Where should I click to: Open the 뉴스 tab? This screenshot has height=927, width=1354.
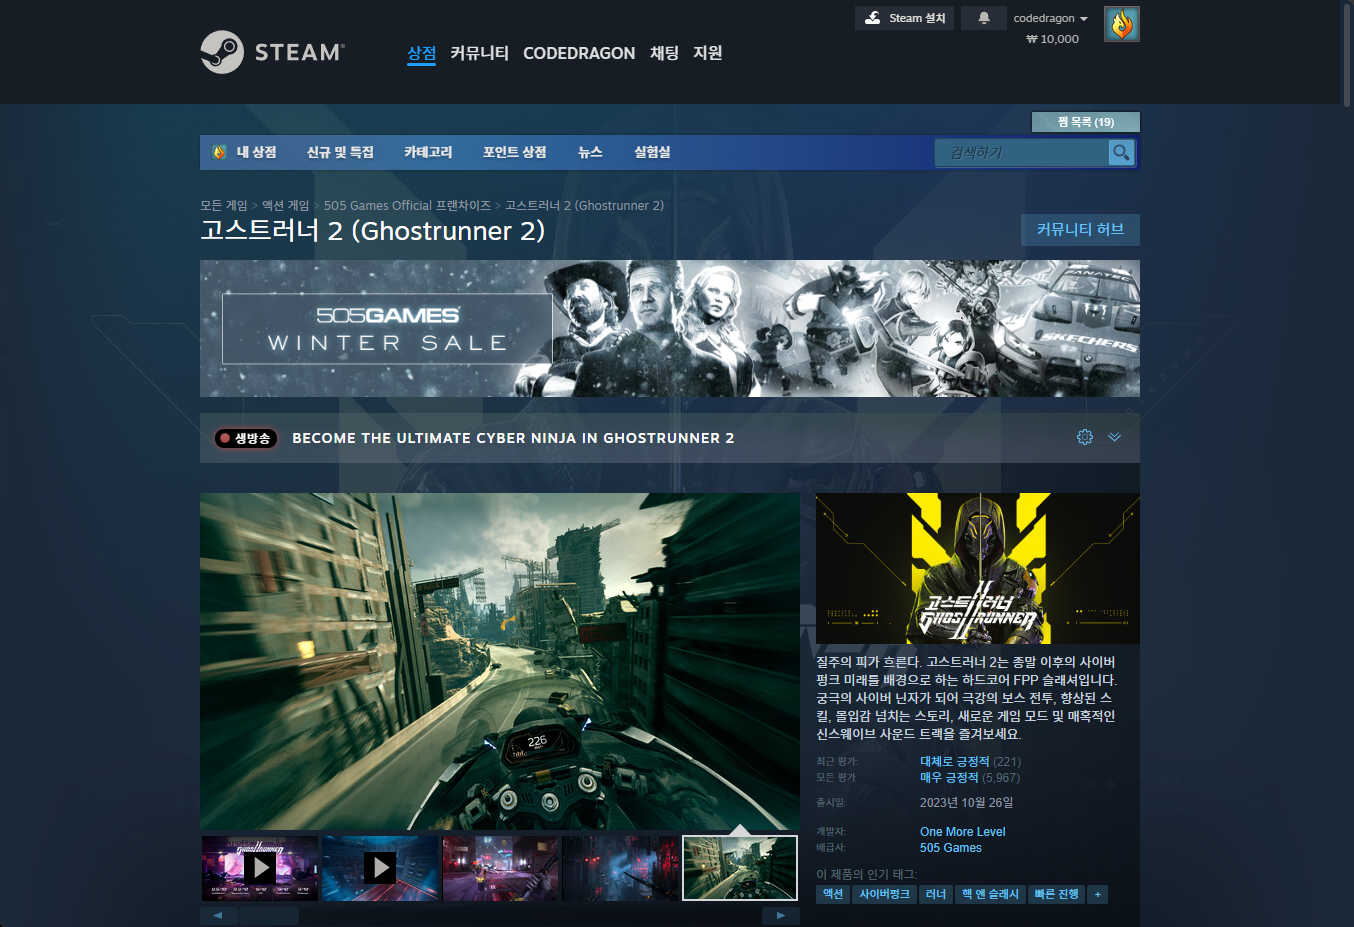click(590, 152)
